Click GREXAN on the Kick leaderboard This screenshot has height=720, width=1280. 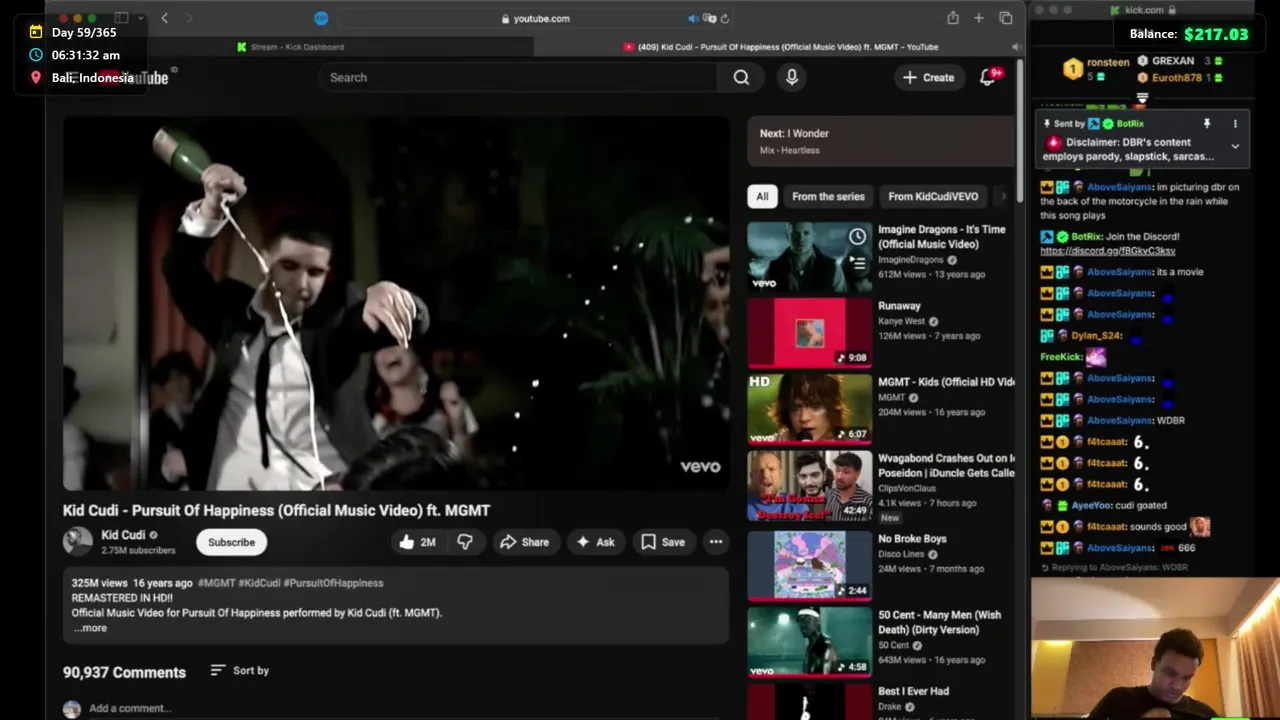1173,61
